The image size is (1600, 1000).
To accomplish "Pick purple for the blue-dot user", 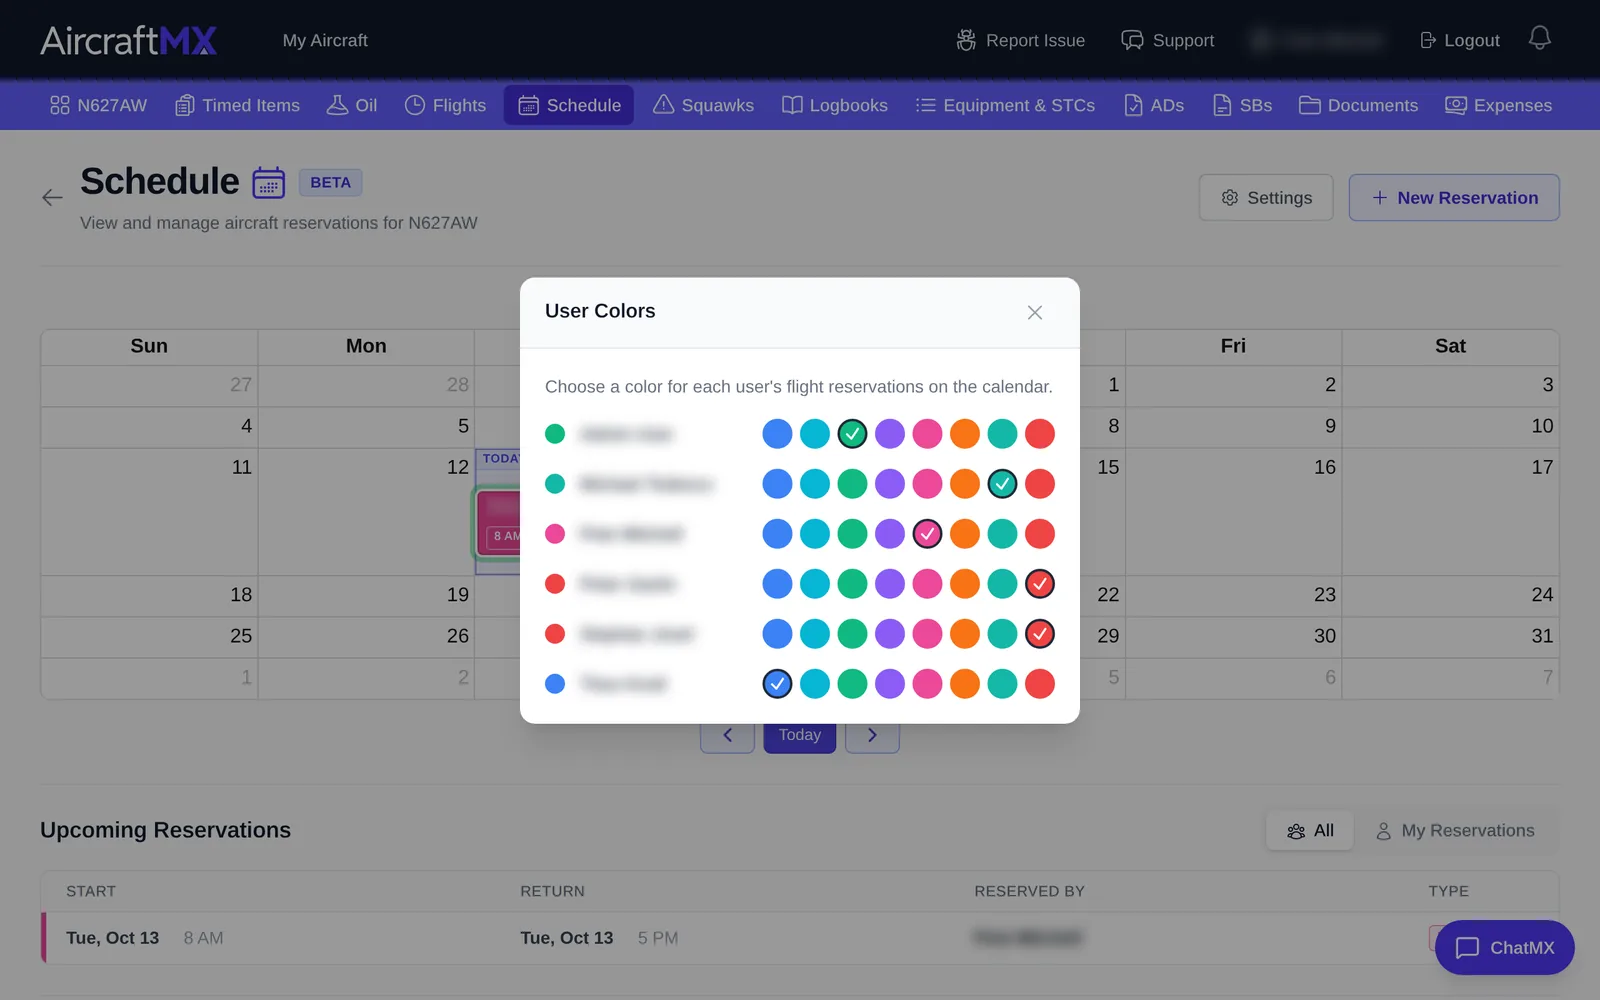I will 890,684.
